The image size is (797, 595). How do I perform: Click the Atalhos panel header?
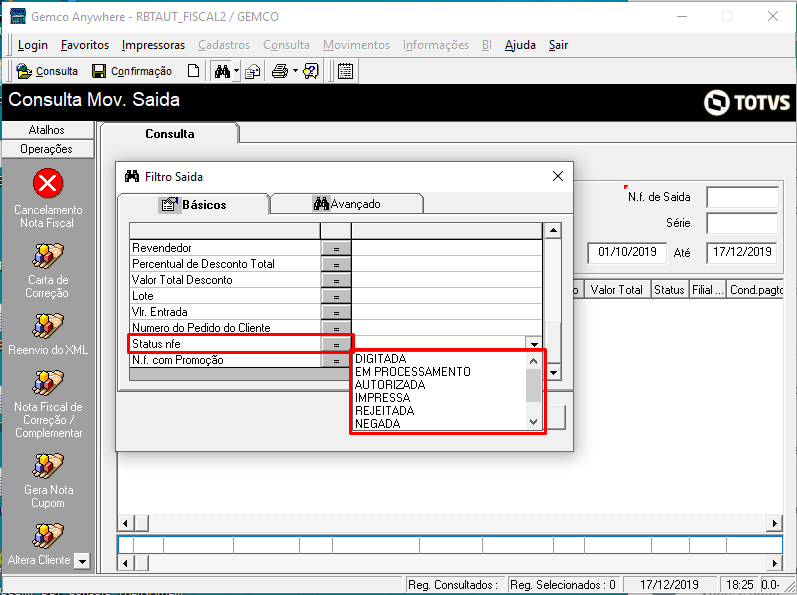click(x=47, y=130)
